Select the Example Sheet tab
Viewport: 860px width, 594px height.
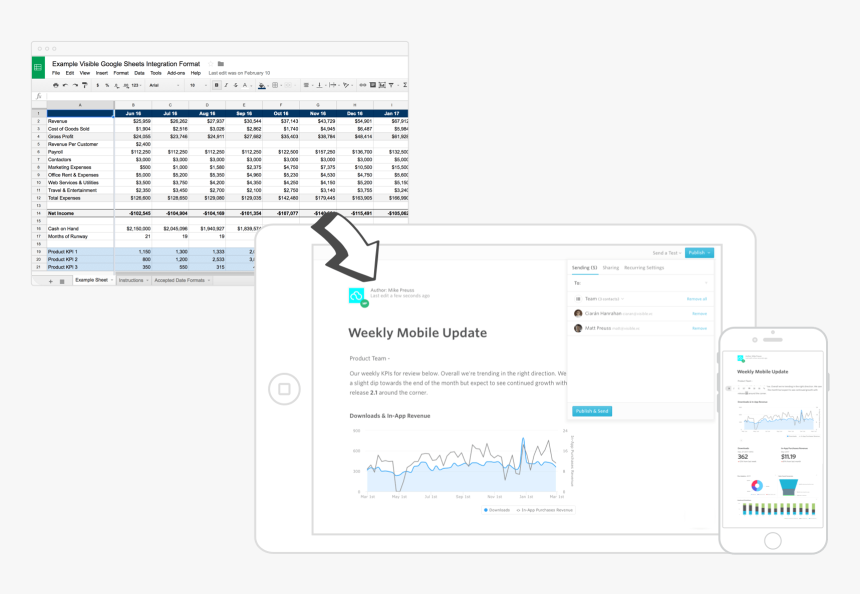[x=92, y=280]
